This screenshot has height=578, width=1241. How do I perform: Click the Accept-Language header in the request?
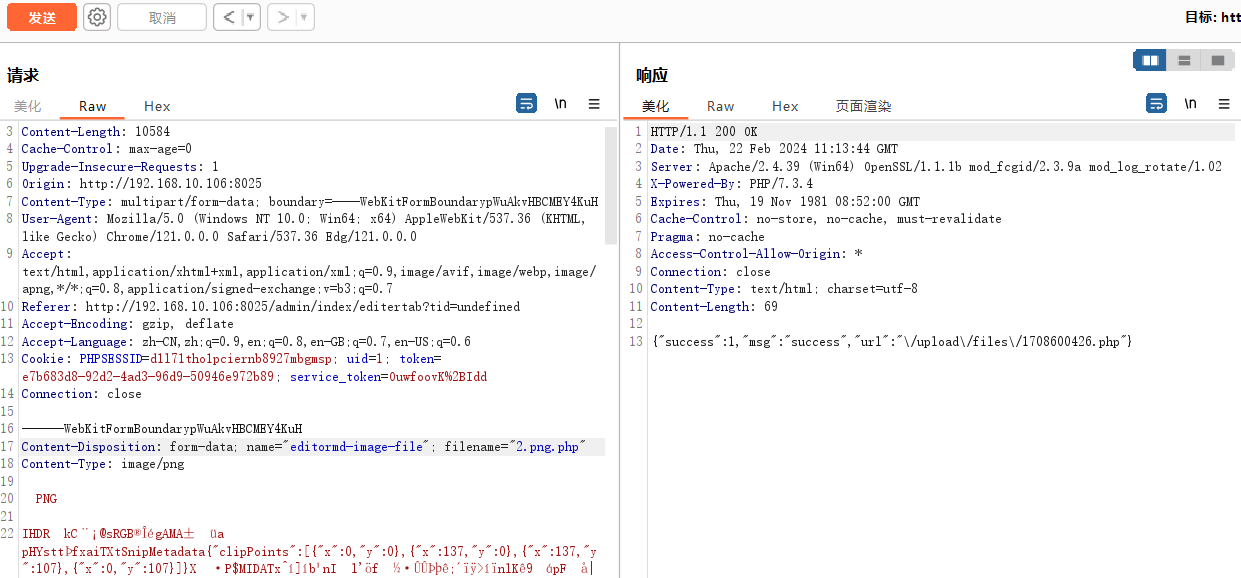click(x=246, y=342)
